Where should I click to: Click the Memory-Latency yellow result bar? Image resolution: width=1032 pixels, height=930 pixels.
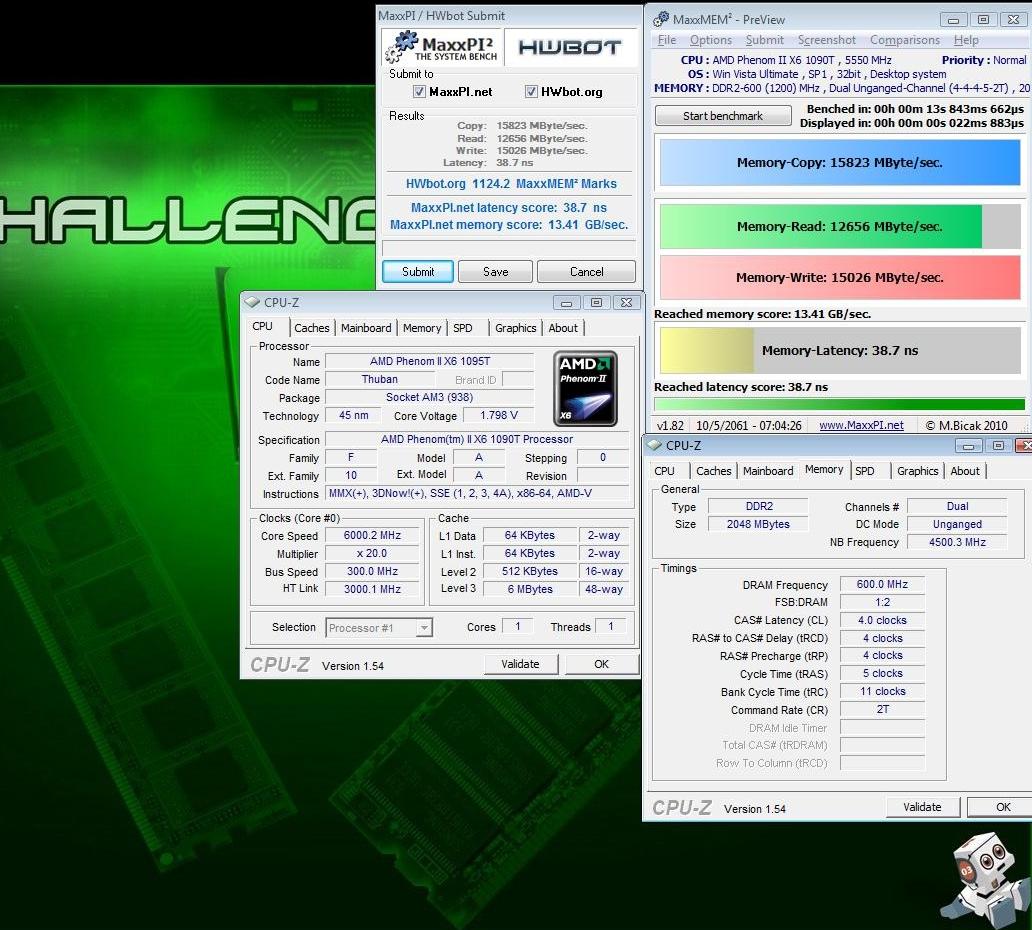(x=840, y=351)
